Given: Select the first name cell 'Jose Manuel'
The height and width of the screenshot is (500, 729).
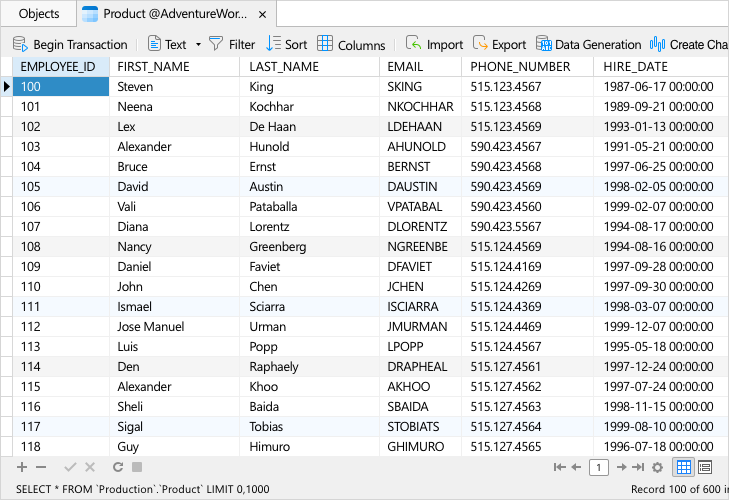Looking at the screenshot, I should pyautogui.click(x=174, y=327).
